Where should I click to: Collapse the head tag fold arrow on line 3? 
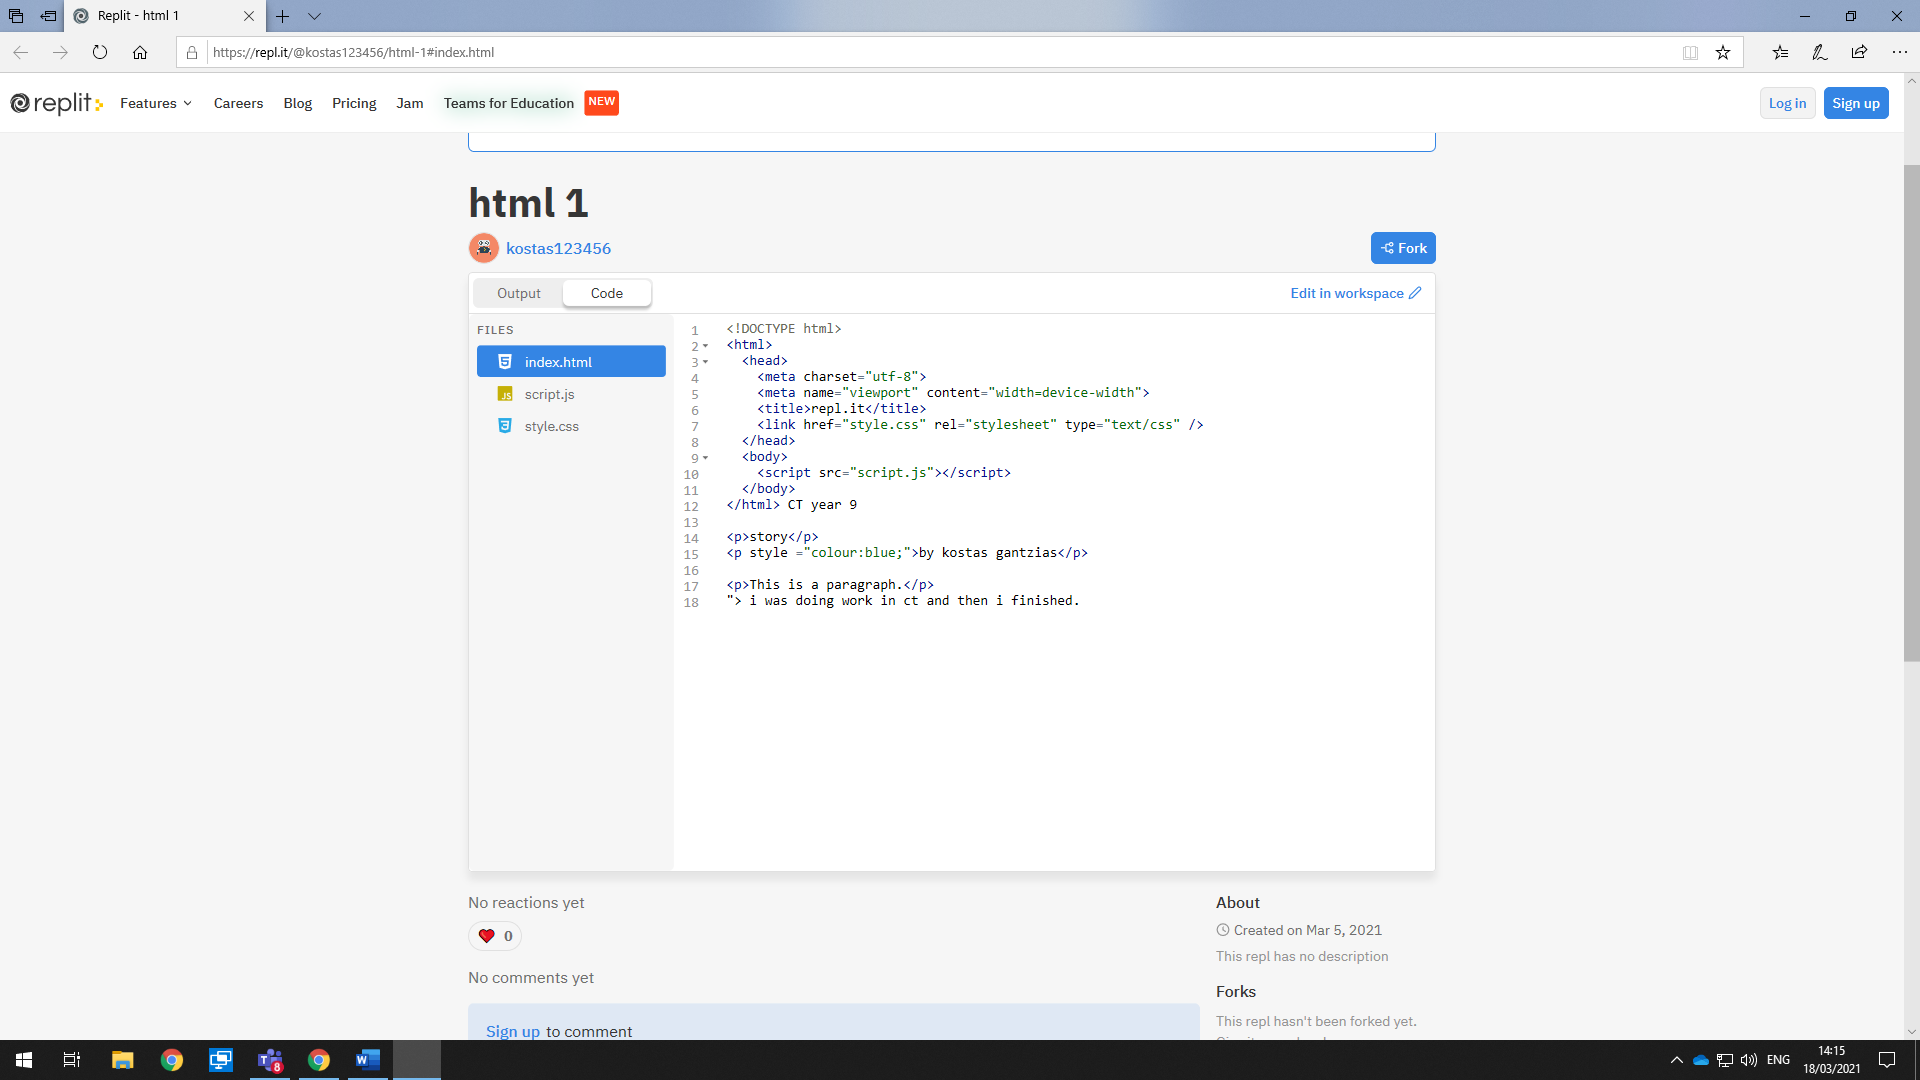tap(705, 362)
